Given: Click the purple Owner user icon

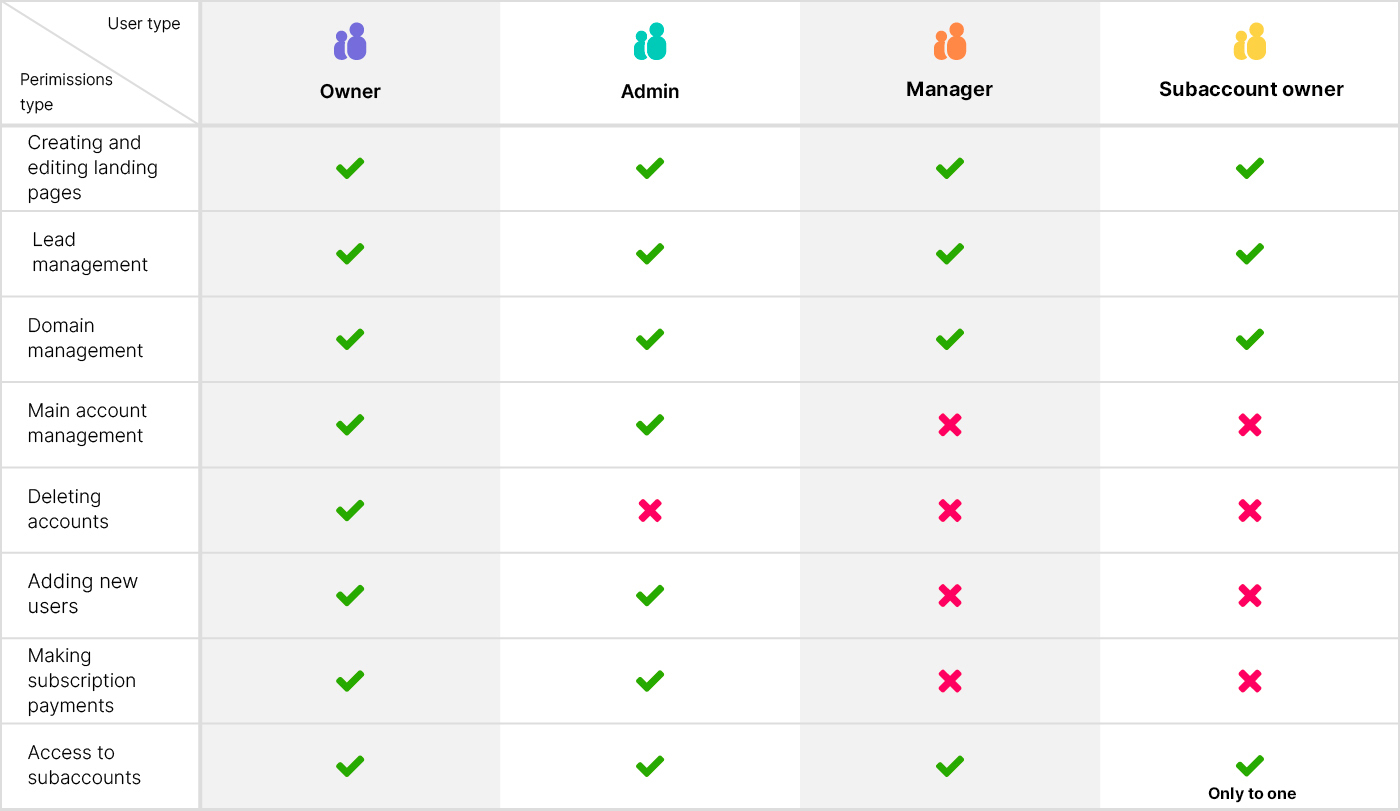Looking at the screenshot, I should coord(350,42).
